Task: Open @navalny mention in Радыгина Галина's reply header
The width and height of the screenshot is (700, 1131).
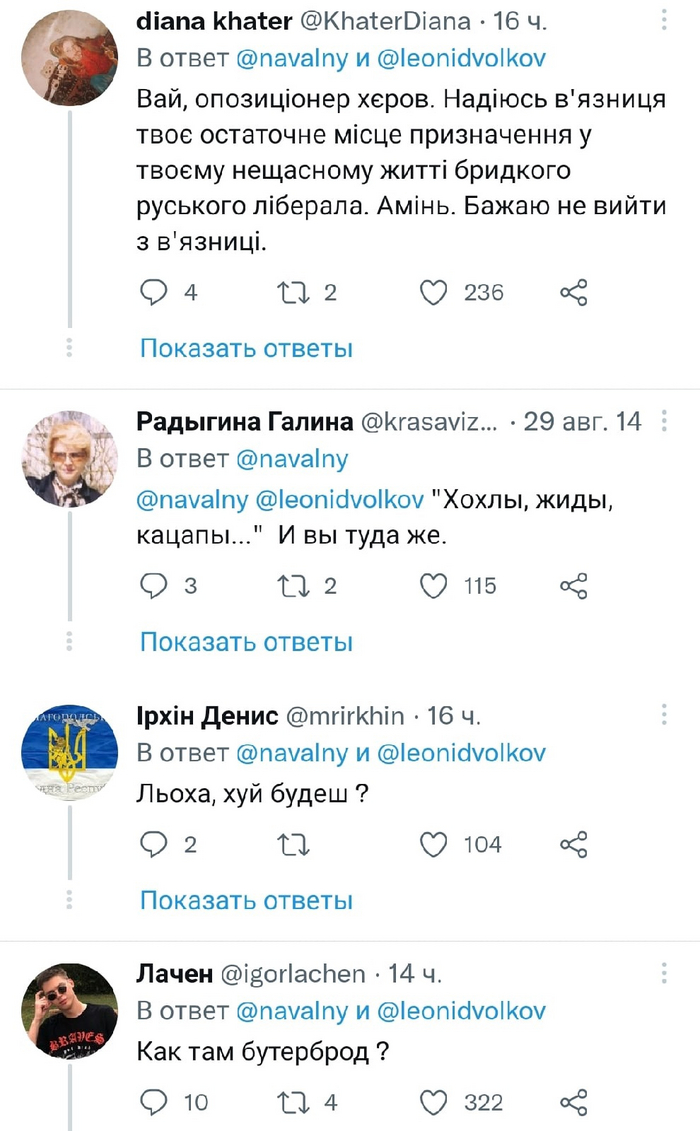Action: (291, 459)
